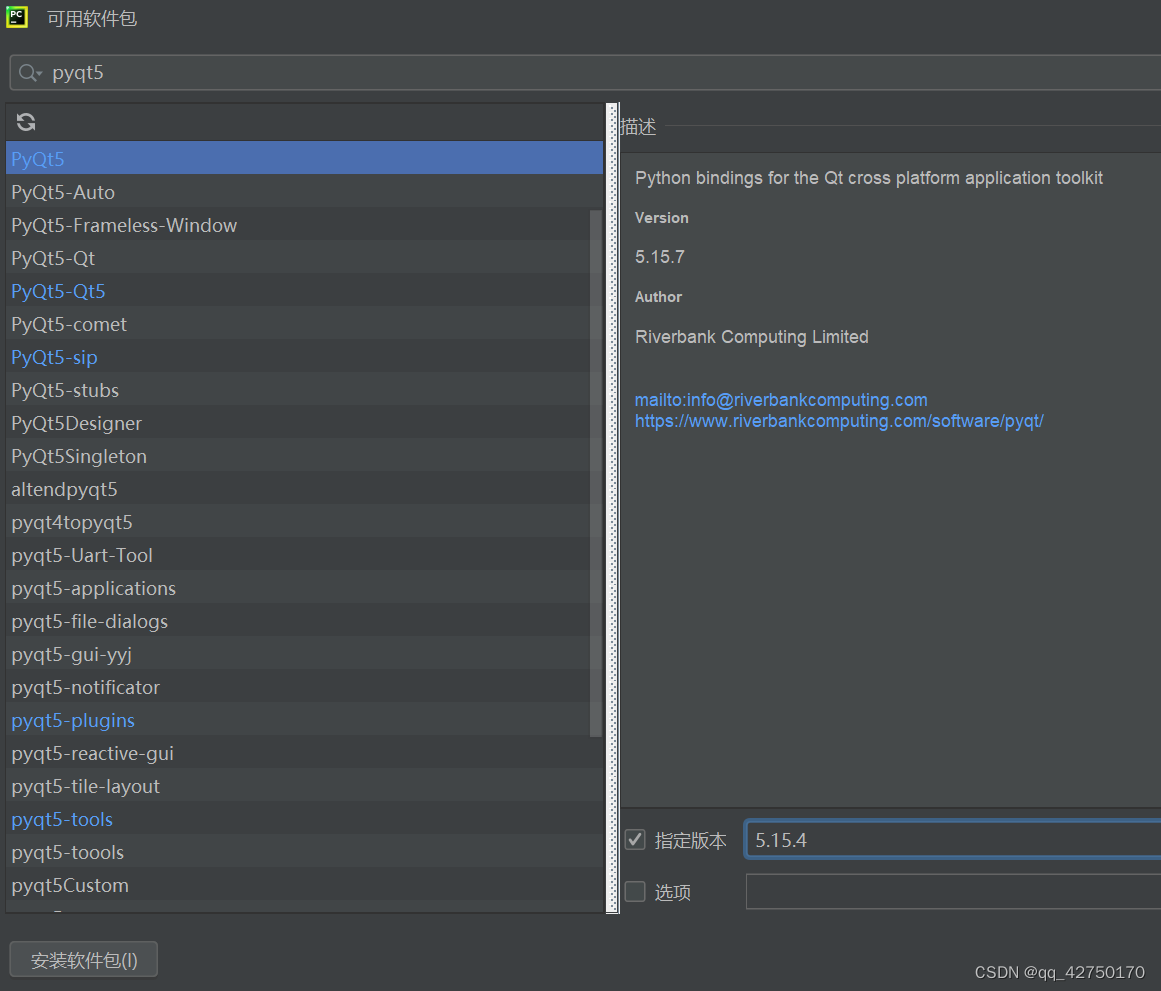This screenshot has width=1161, height=991.
Task: Select pyqt5-notificator package
Action: (304, 687)
